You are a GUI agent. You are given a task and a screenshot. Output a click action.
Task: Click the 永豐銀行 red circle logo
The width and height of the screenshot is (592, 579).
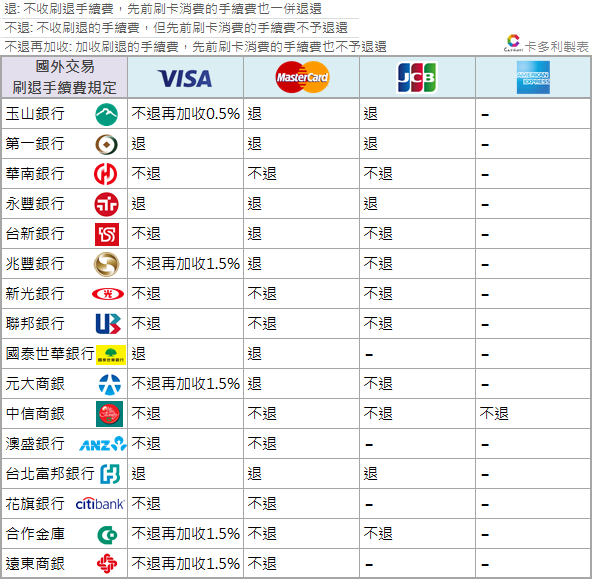pyautogui.click(x=106, y=204)
